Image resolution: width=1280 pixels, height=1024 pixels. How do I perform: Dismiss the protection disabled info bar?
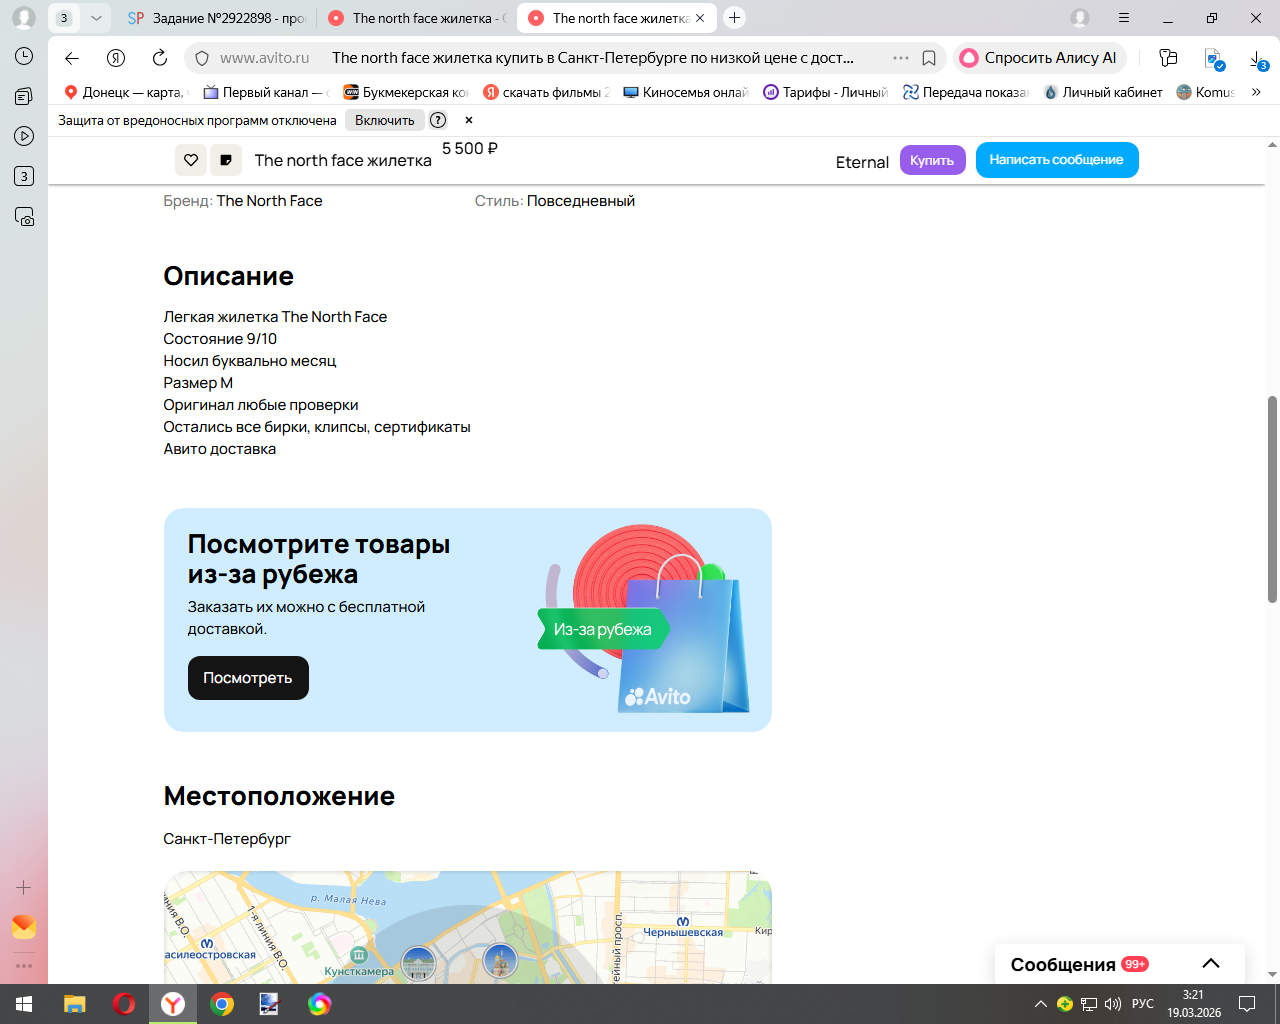point(468,120)
